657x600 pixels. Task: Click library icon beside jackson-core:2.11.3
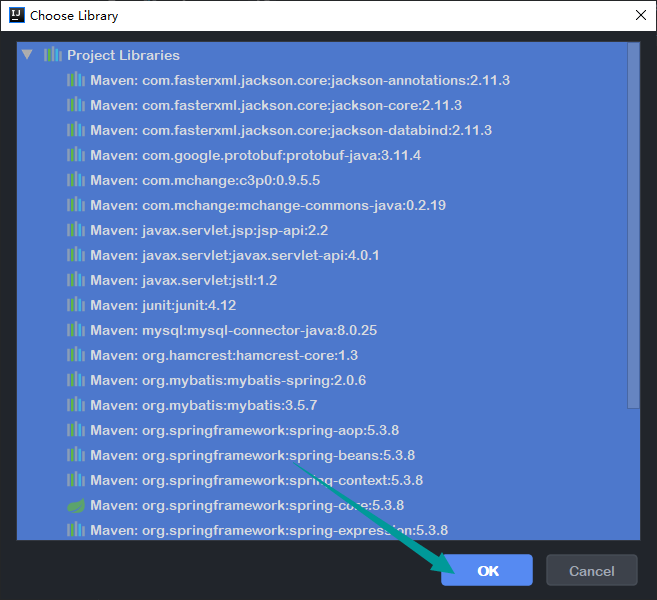point(76,105)
